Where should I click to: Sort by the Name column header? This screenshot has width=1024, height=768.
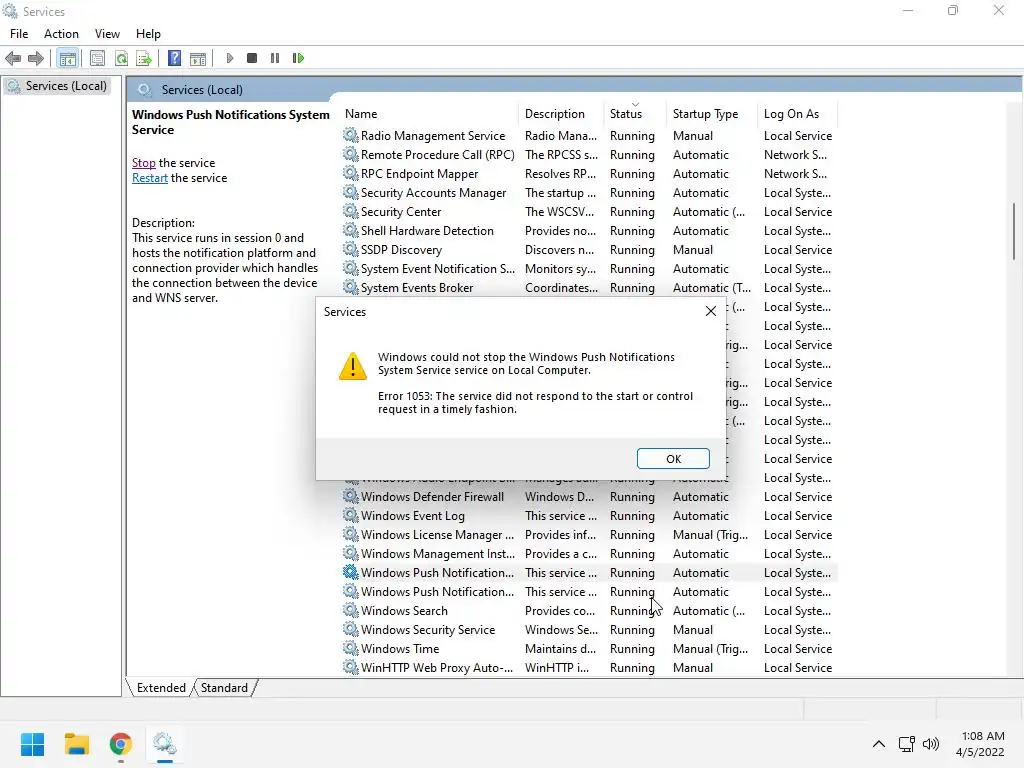coord(430,114)
